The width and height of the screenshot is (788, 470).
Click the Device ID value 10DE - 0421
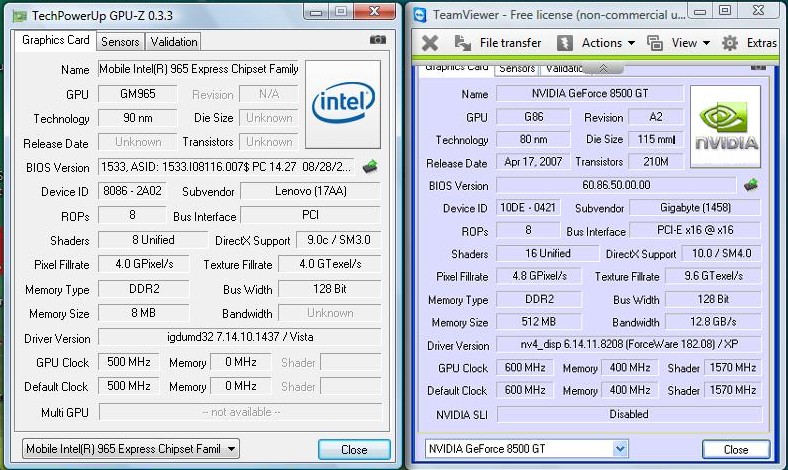(528, 208)
